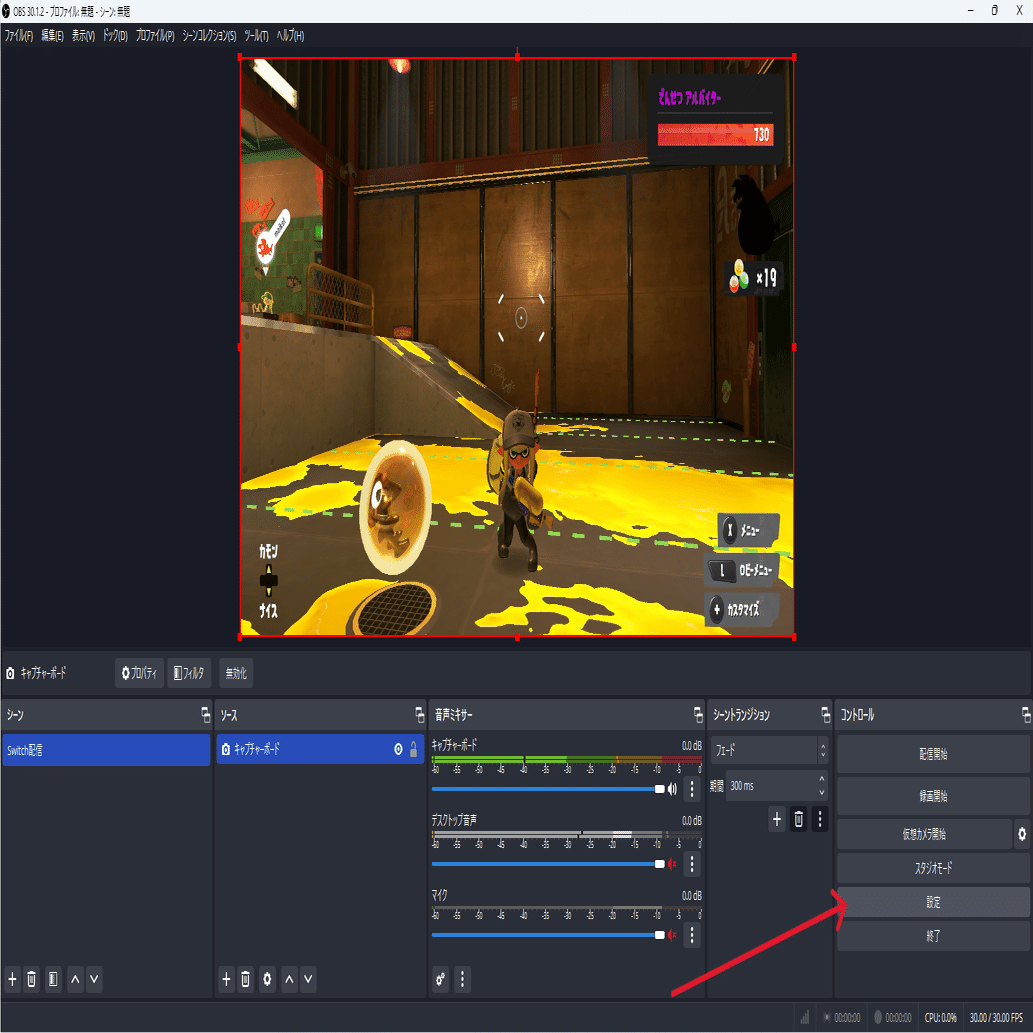This screenshot has width=1033, height=1033.
Task: Click 仮想カメラ開始 button
Action: pos(924,834)
